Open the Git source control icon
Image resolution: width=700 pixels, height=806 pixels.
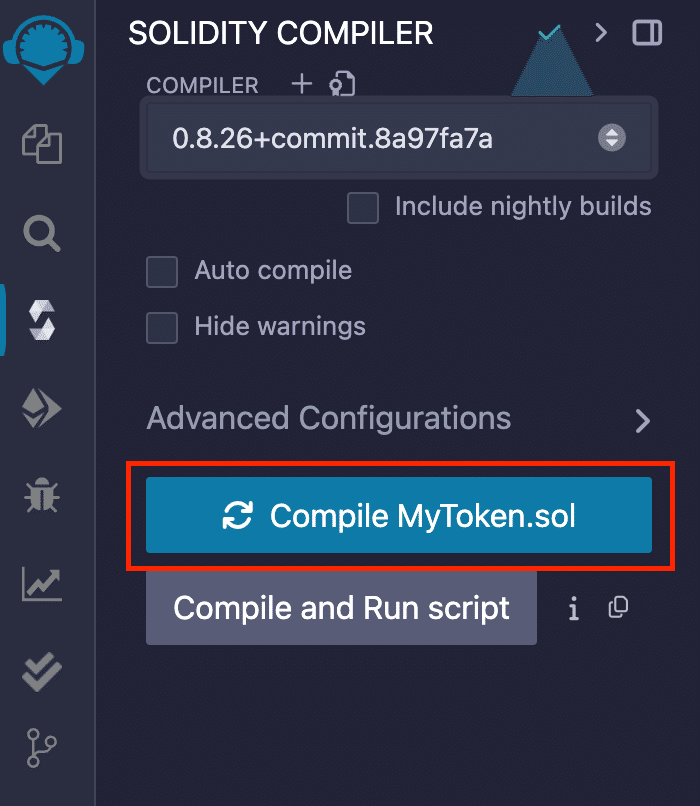[x=41, y=748]
